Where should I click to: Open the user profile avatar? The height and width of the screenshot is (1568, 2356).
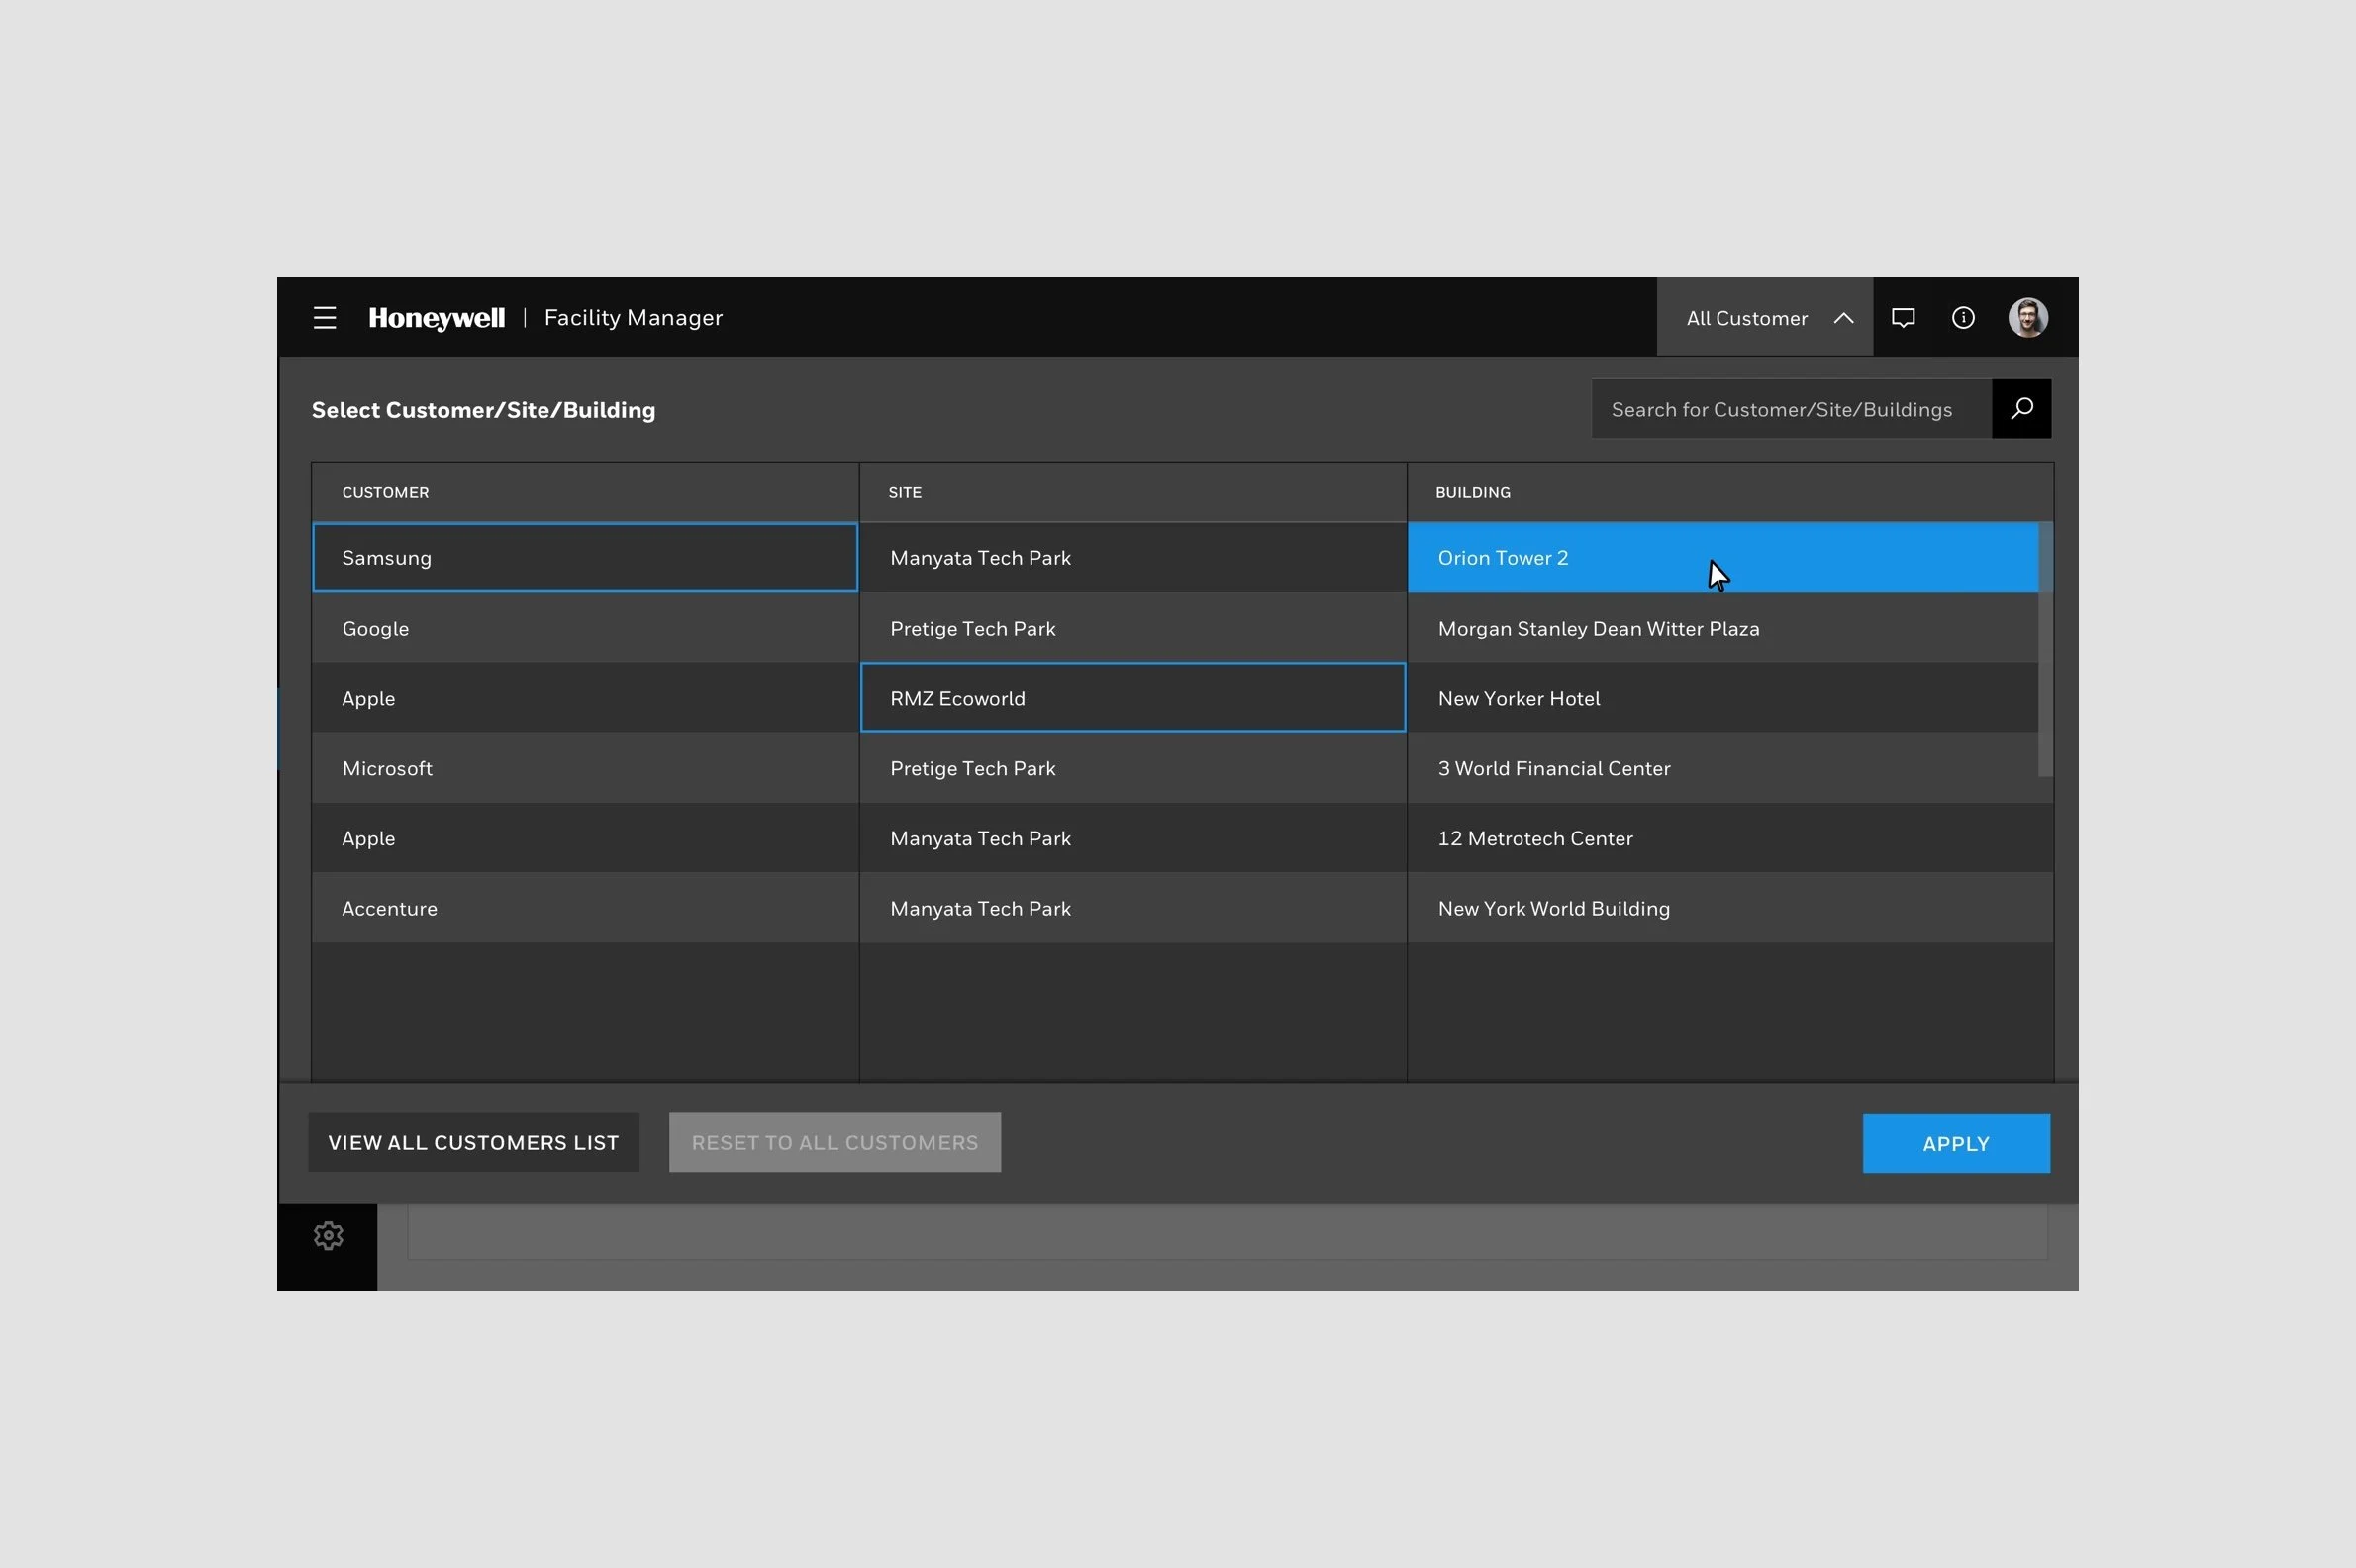[2028, 318]
